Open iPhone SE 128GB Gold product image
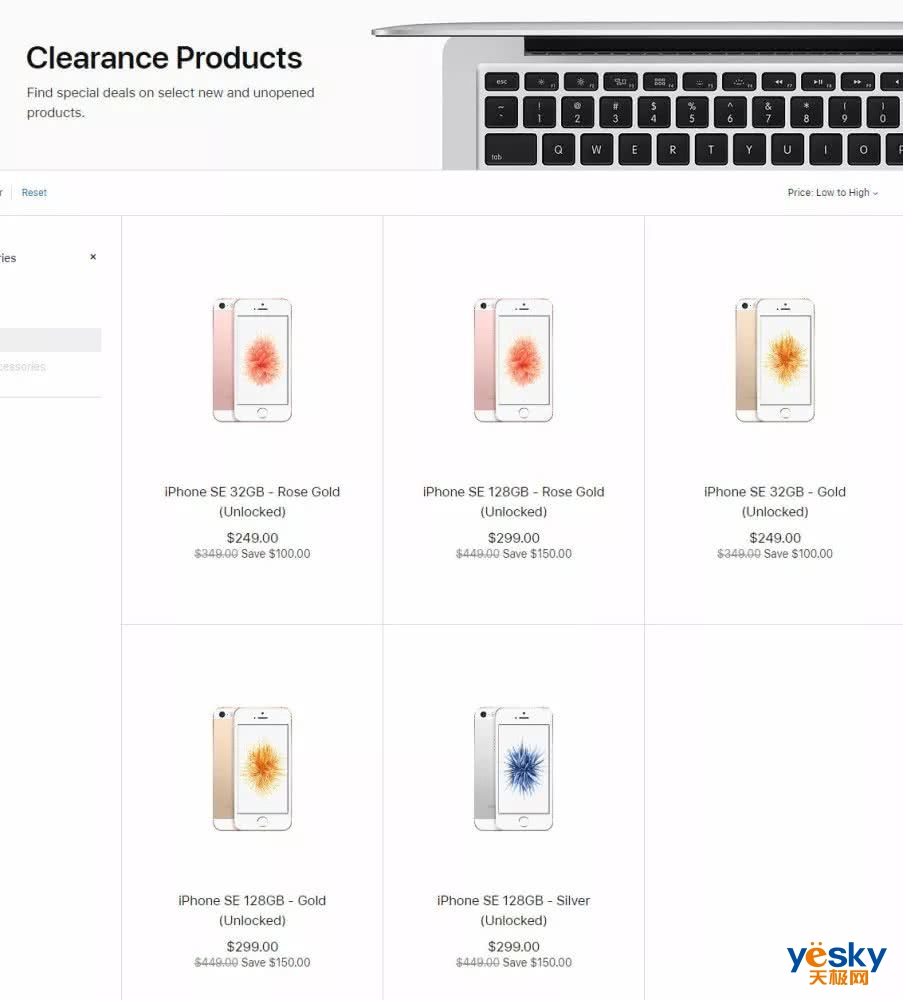 tap(253, 768)
